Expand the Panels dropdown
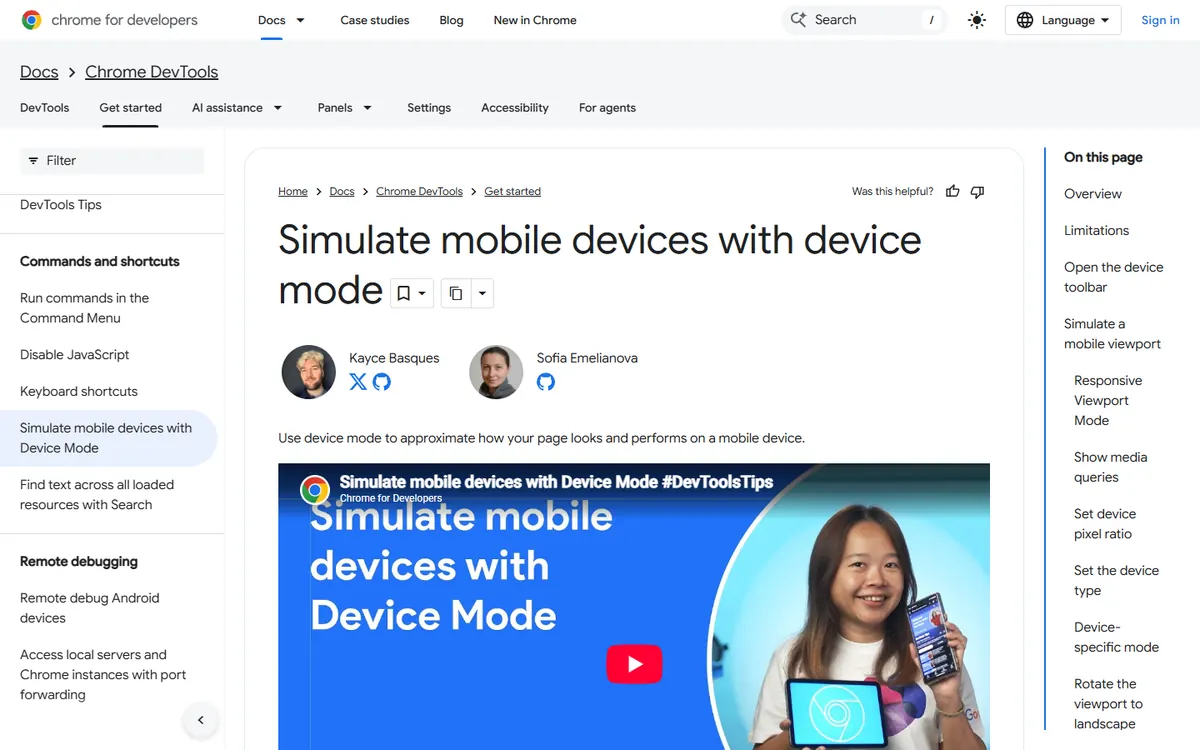This screenshot has width=1200, height=750. [x=367, y=108]
